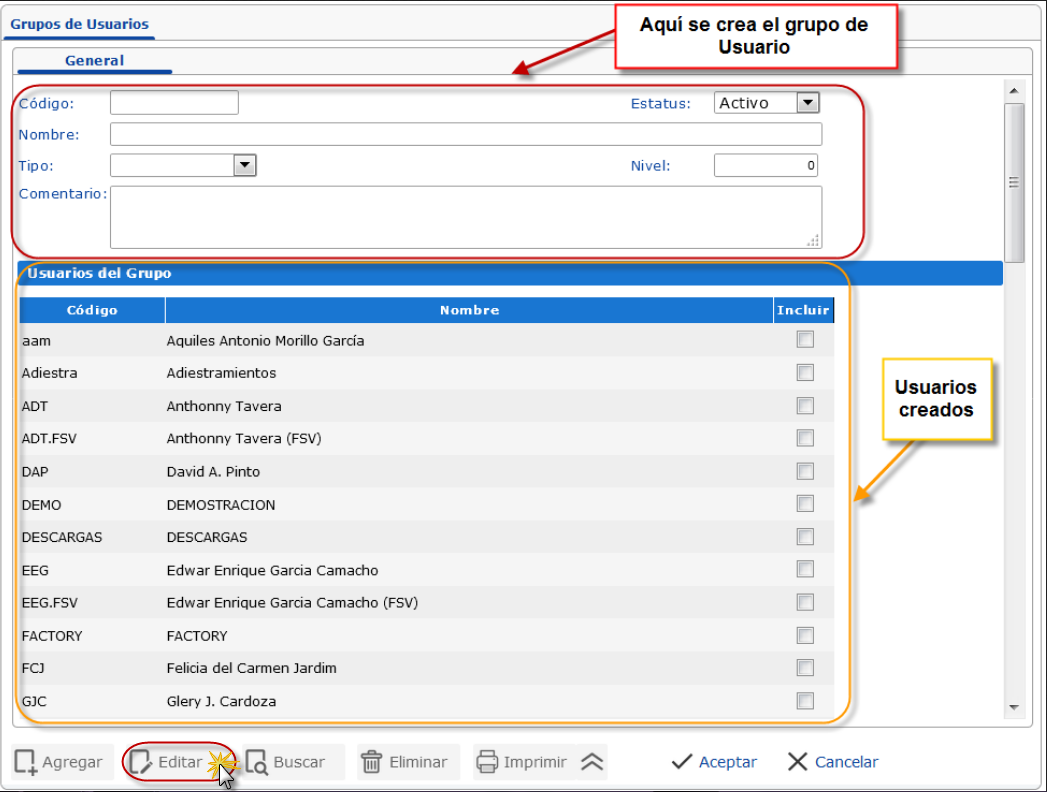Click the Editar pencil icon
1047x792 pixels.
click(x=141, y=762)
